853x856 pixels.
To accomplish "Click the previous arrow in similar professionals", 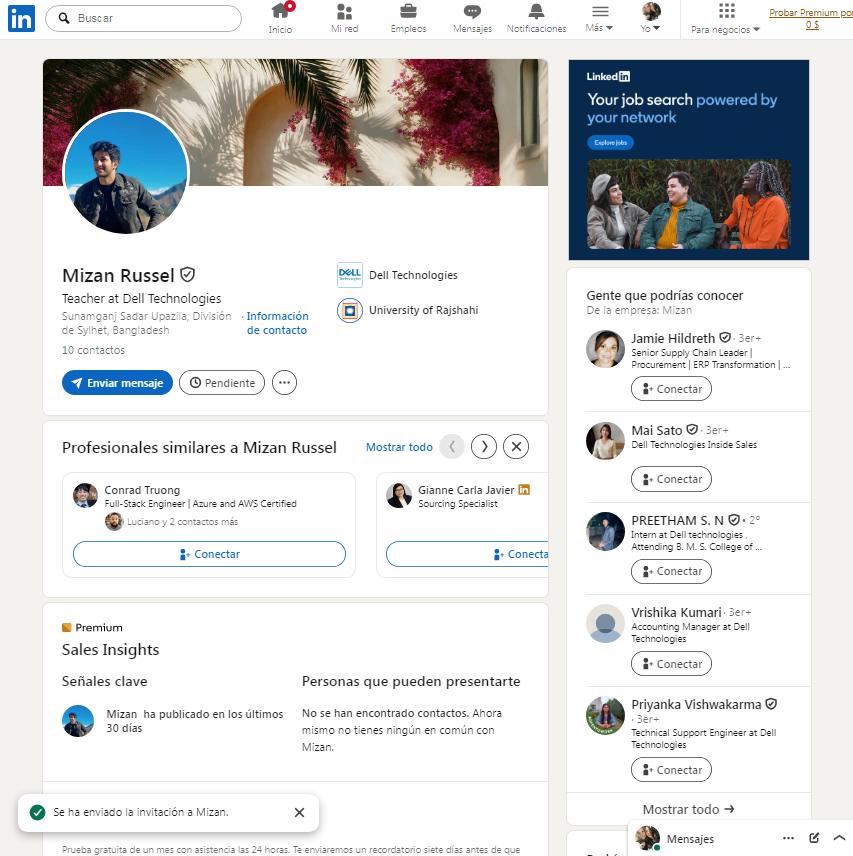I will (x=452, y=447).
